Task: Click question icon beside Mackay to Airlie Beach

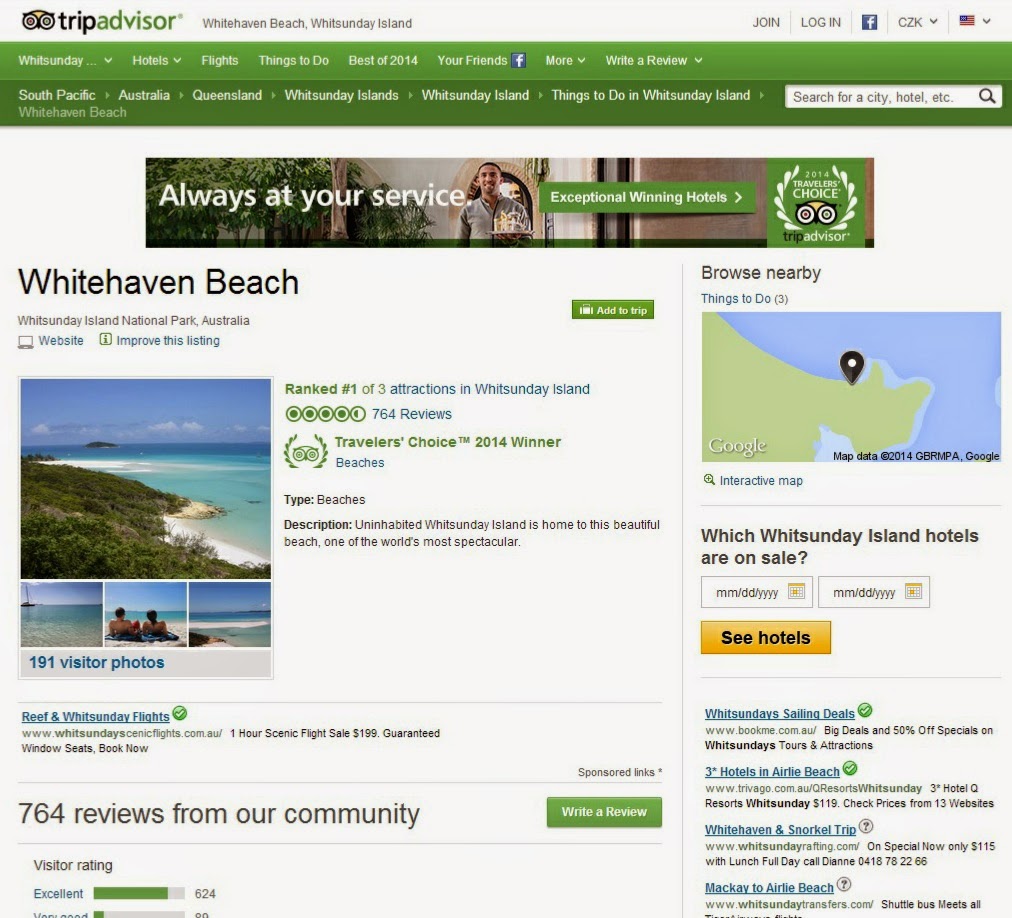Action: [844, 884]
